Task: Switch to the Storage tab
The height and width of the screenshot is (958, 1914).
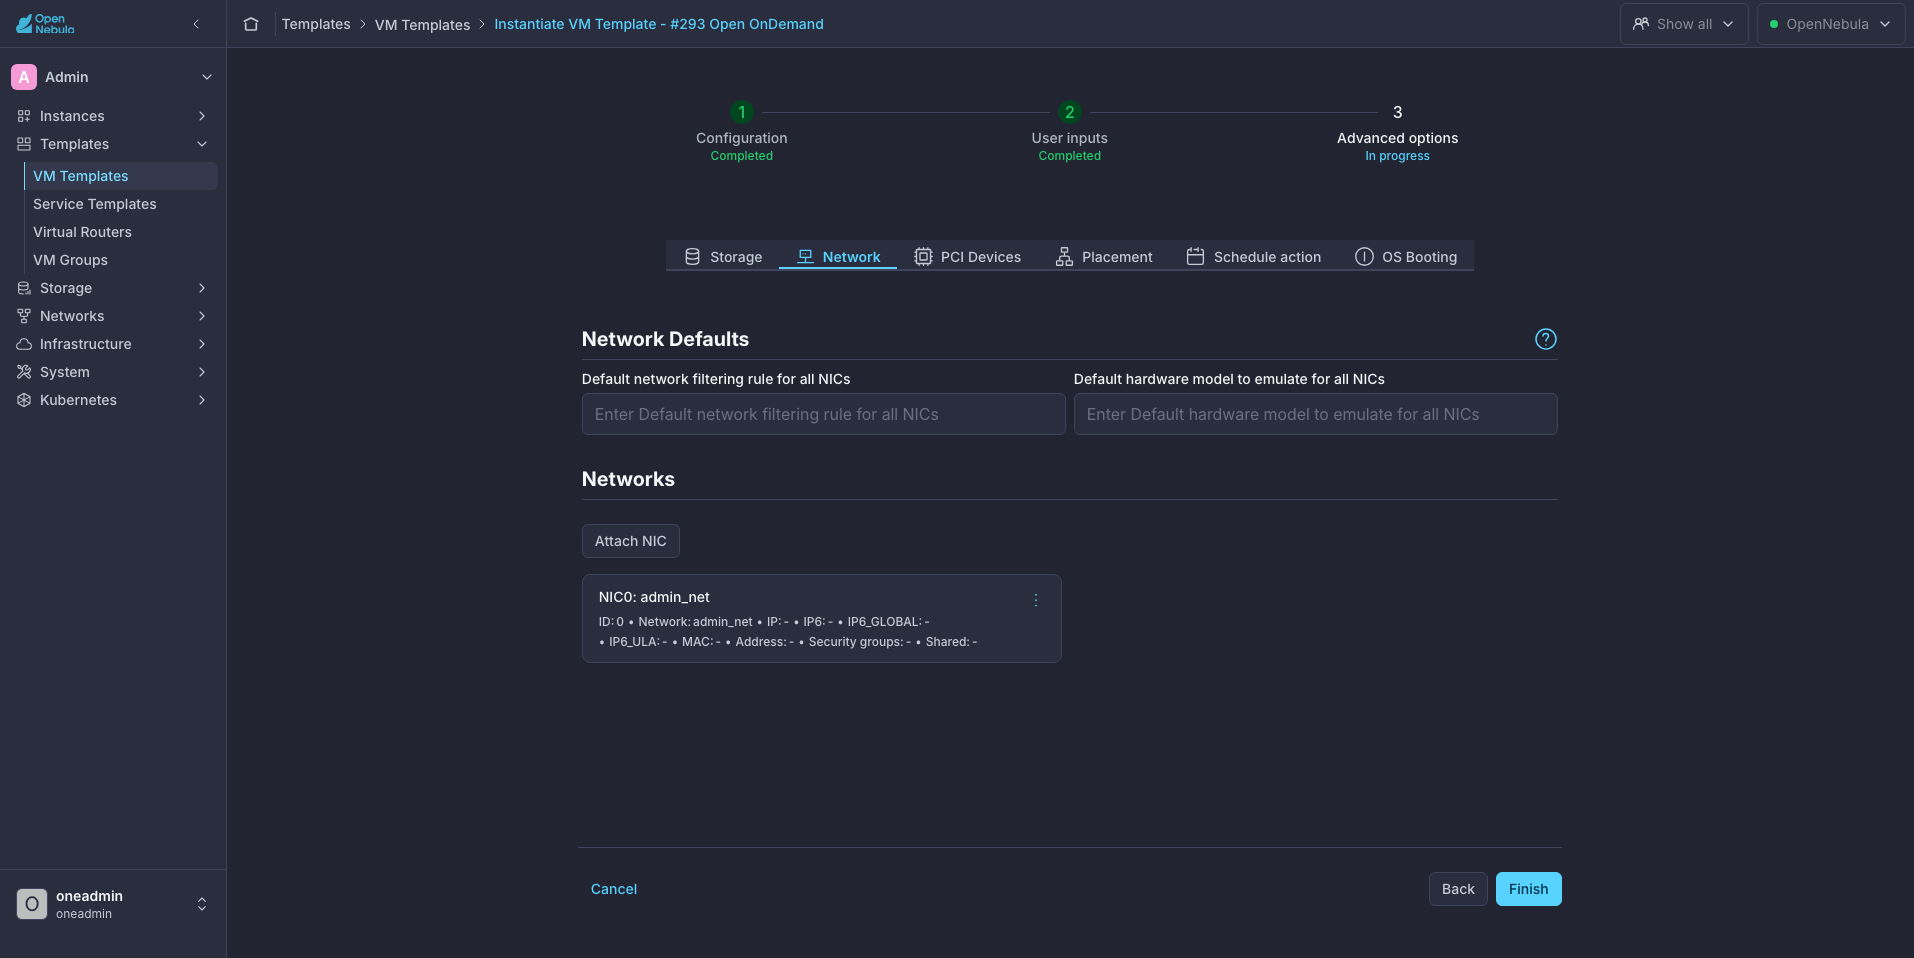Action: [x=723, y=257]
